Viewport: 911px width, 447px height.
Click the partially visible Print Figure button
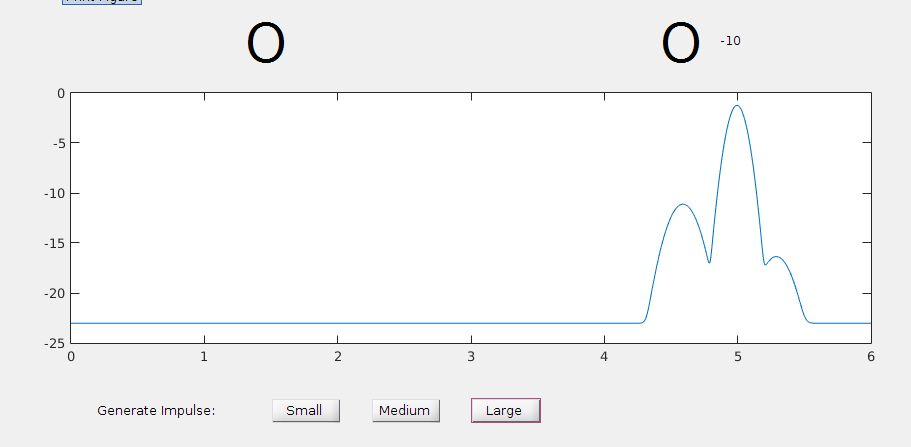tap(102, 2)
